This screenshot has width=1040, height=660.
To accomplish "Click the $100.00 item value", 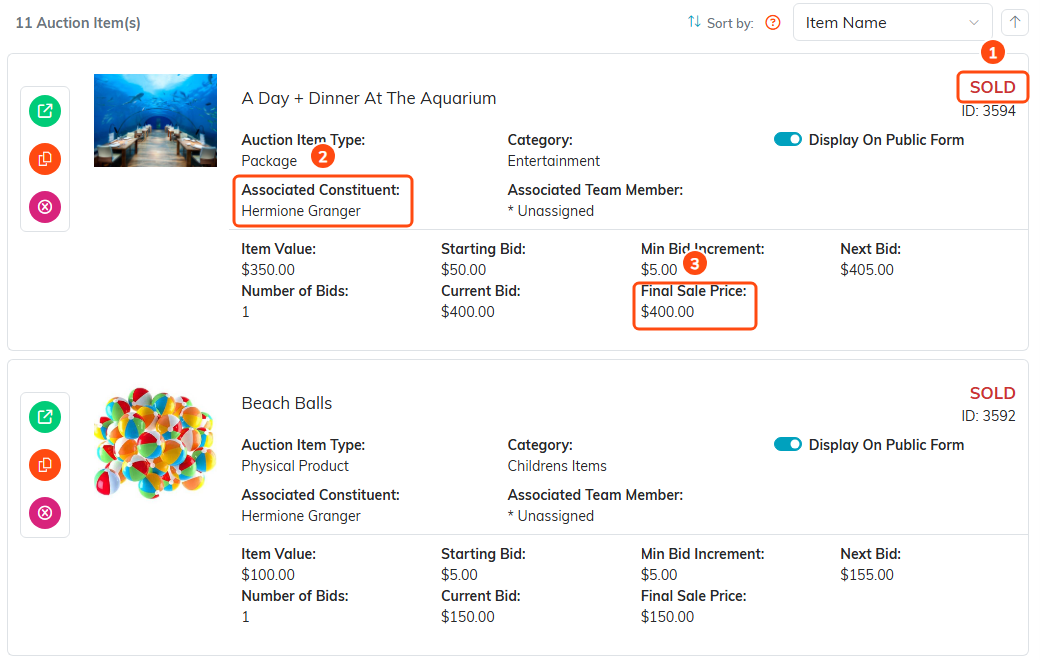I will [268, 575].
